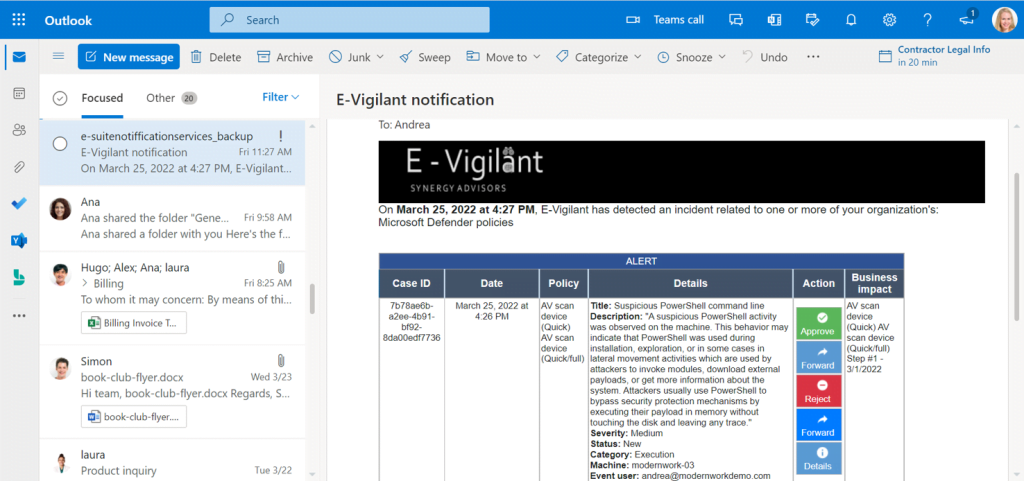
Task: Open the Categorize dropdown
Action: pos(599,57)
